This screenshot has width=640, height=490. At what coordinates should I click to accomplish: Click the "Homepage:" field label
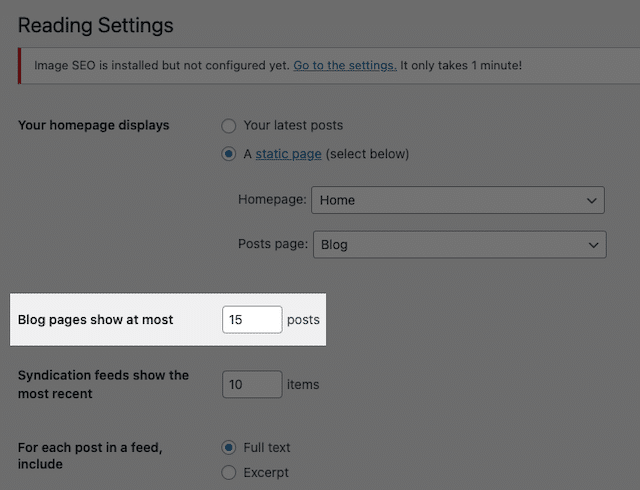[272, 200]
